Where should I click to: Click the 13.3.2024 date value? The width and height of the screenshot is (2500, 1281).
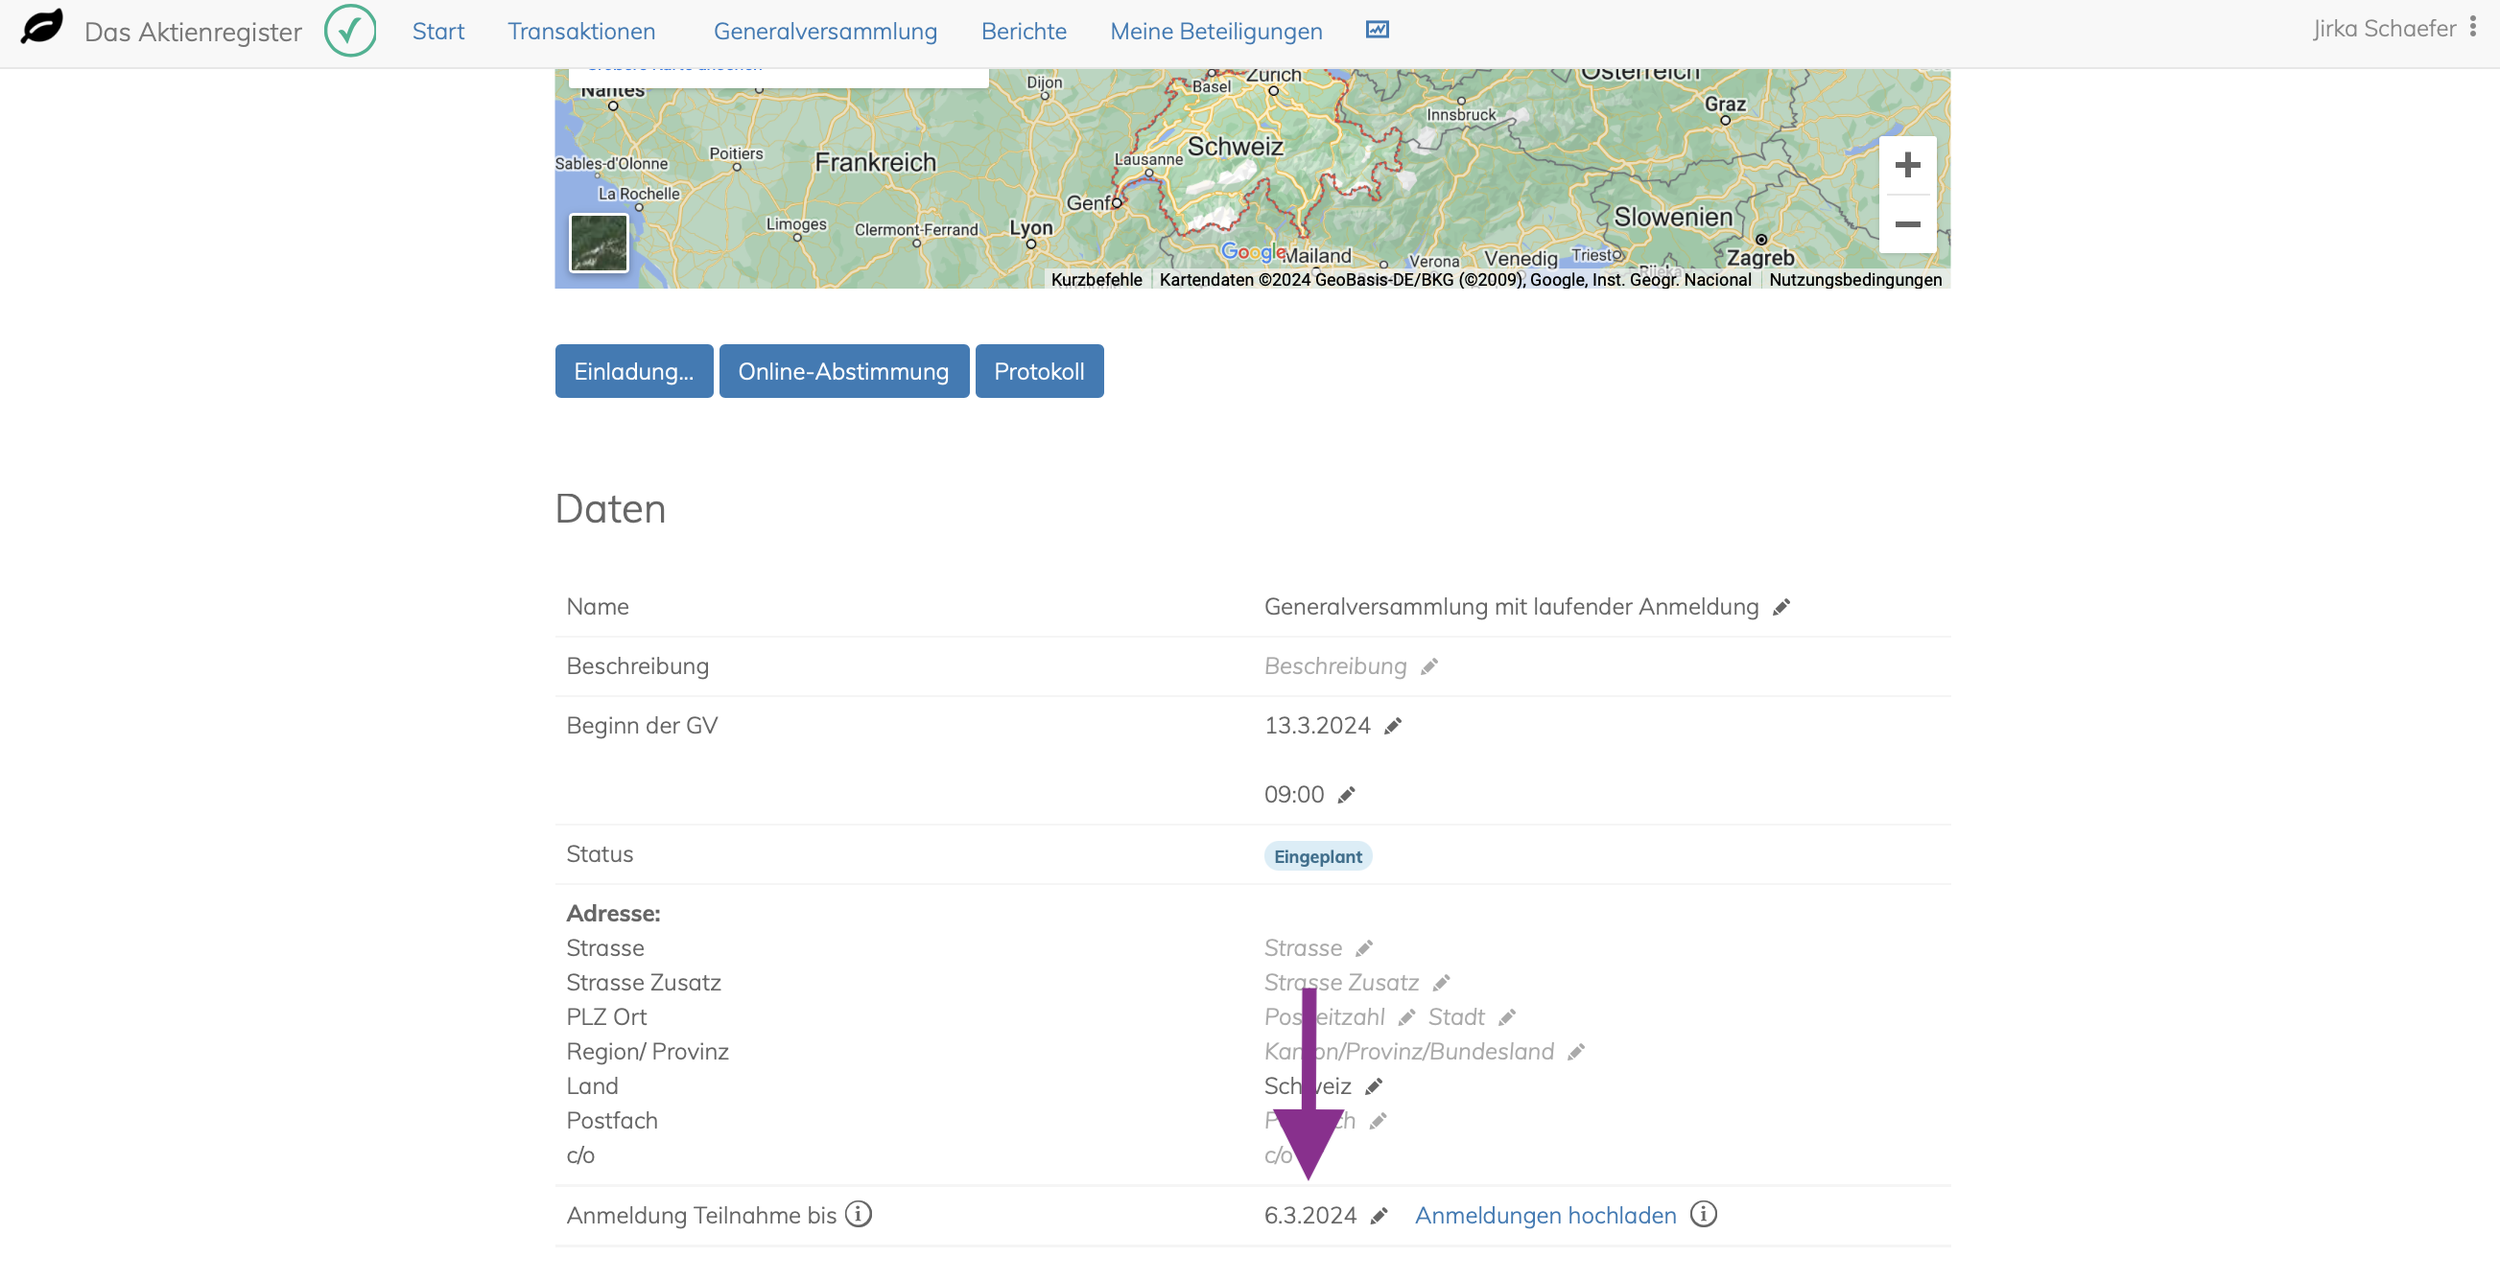coord(1317,726)
